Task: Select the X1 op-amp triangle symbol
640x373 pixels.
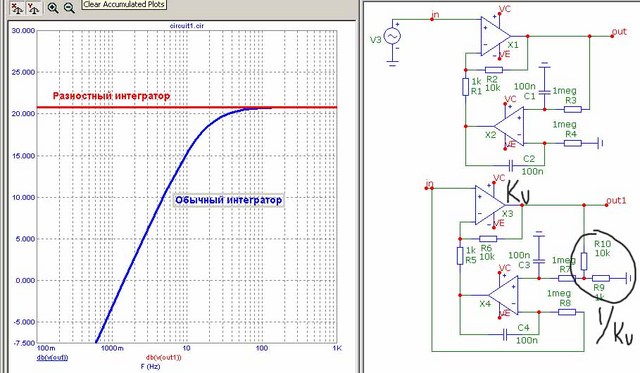Action: [x=495, y=37]
